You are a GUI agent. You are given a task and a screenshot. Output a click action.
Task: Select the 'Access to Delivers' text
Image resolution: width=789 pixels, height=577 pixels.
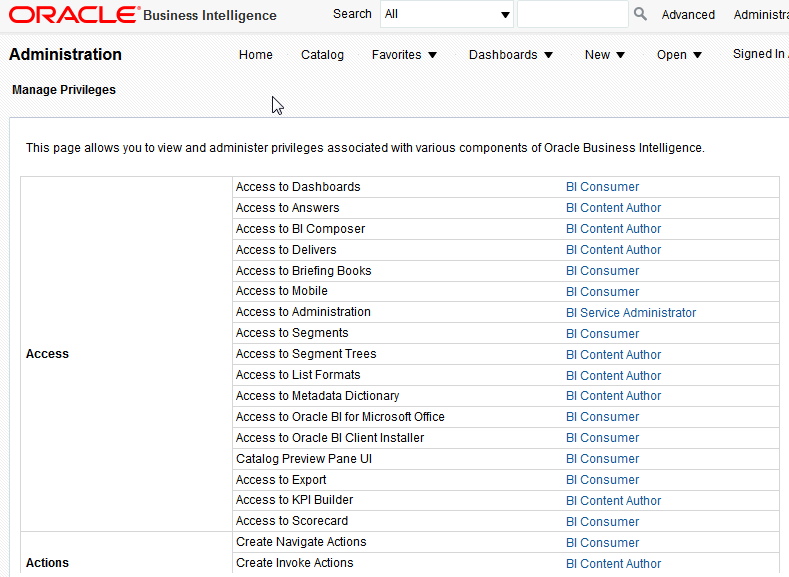coord(286,250)
